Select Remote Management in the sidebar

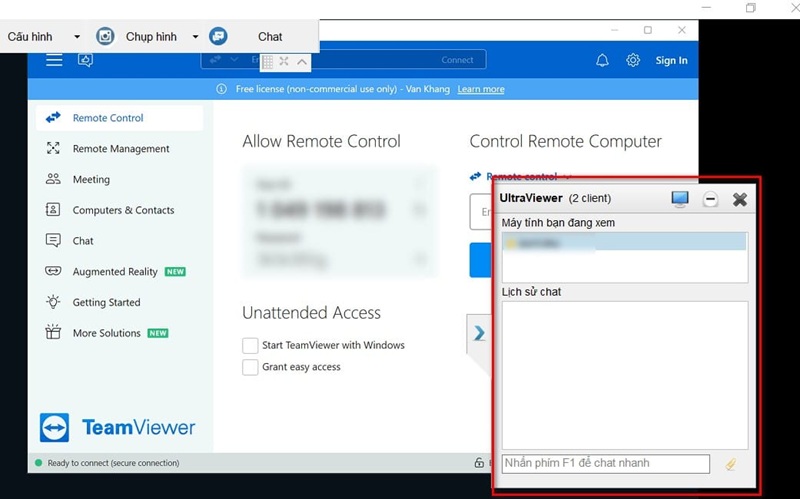(x=120, y=149)
